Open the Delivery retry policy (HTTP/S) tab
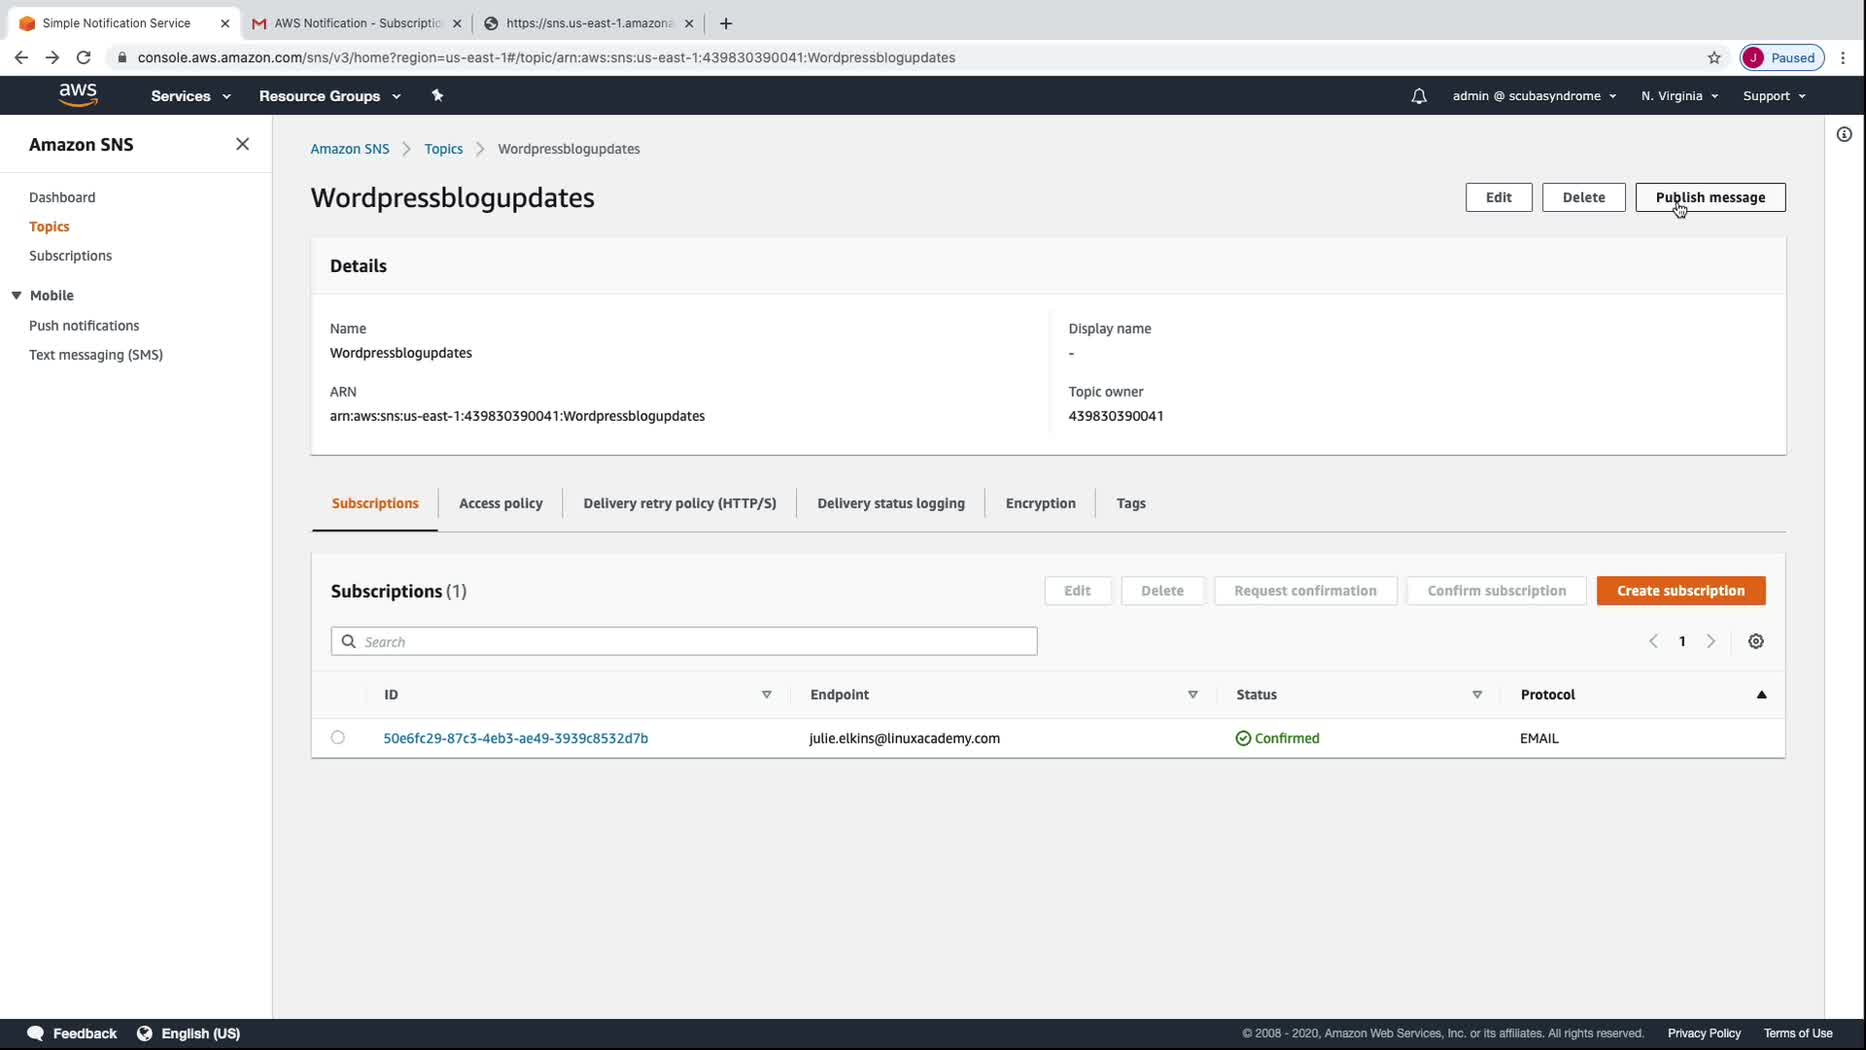The height and width of the screenshot is (1050, 1866). tap(680, 503)
